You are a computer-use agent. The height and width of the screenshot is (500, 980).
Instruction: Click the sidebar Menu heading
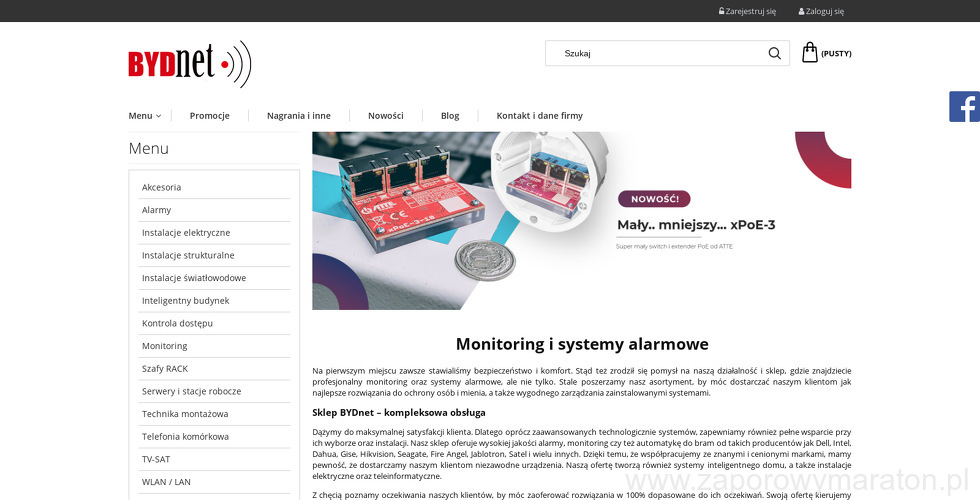(149, 149)
